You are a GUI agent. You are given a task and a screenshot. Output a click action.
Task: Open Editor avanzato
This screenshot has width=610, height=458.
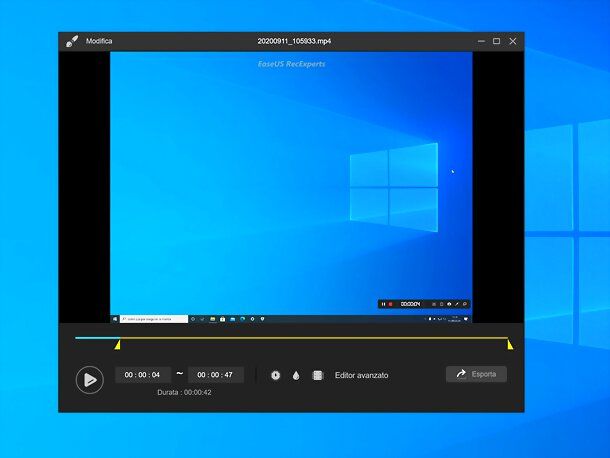point(361,376)
